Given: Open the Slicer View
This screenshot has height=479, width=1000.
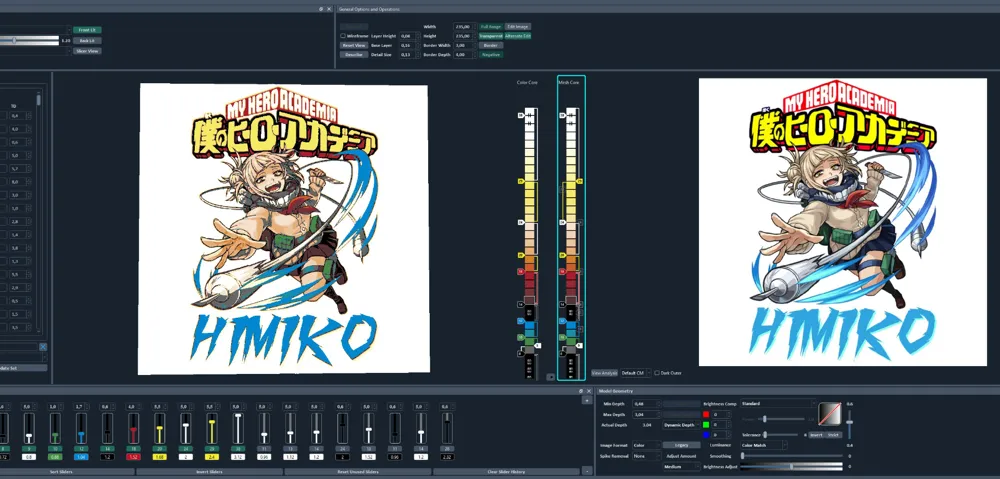Looking at the screenshot, I should [87, 50].
